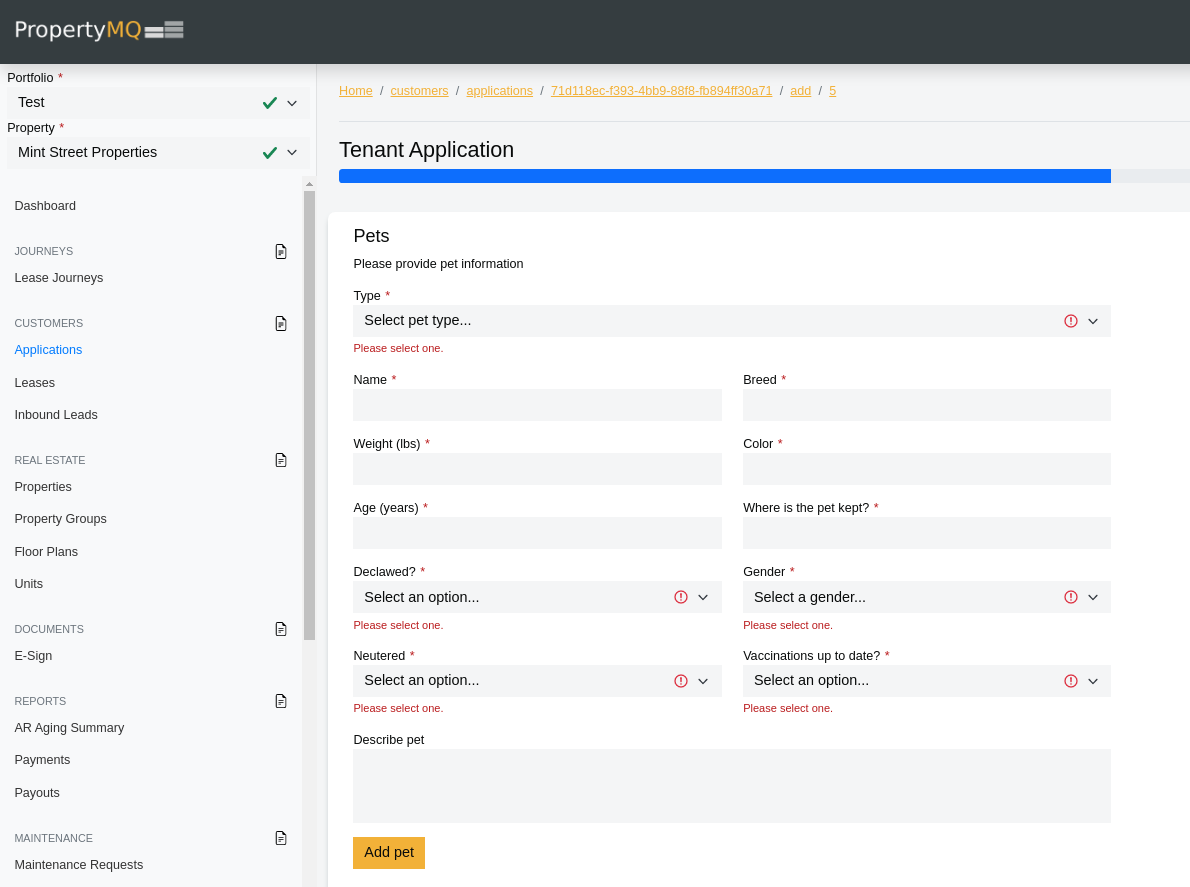
Task: Click the Real Estate section document icon
Action: [281, 460]
